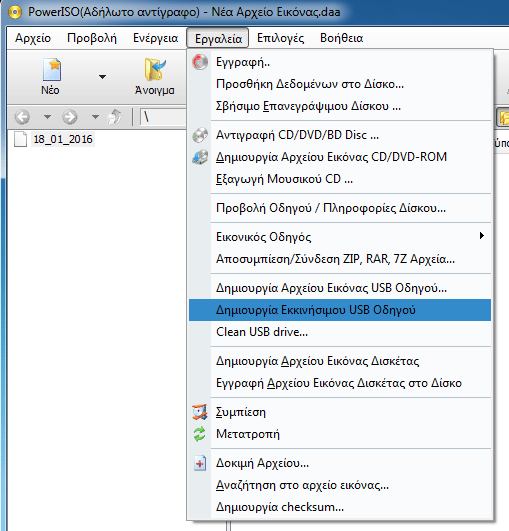Select Clean USB drive...
509x531 pixels.
click(x=340, y=332)
